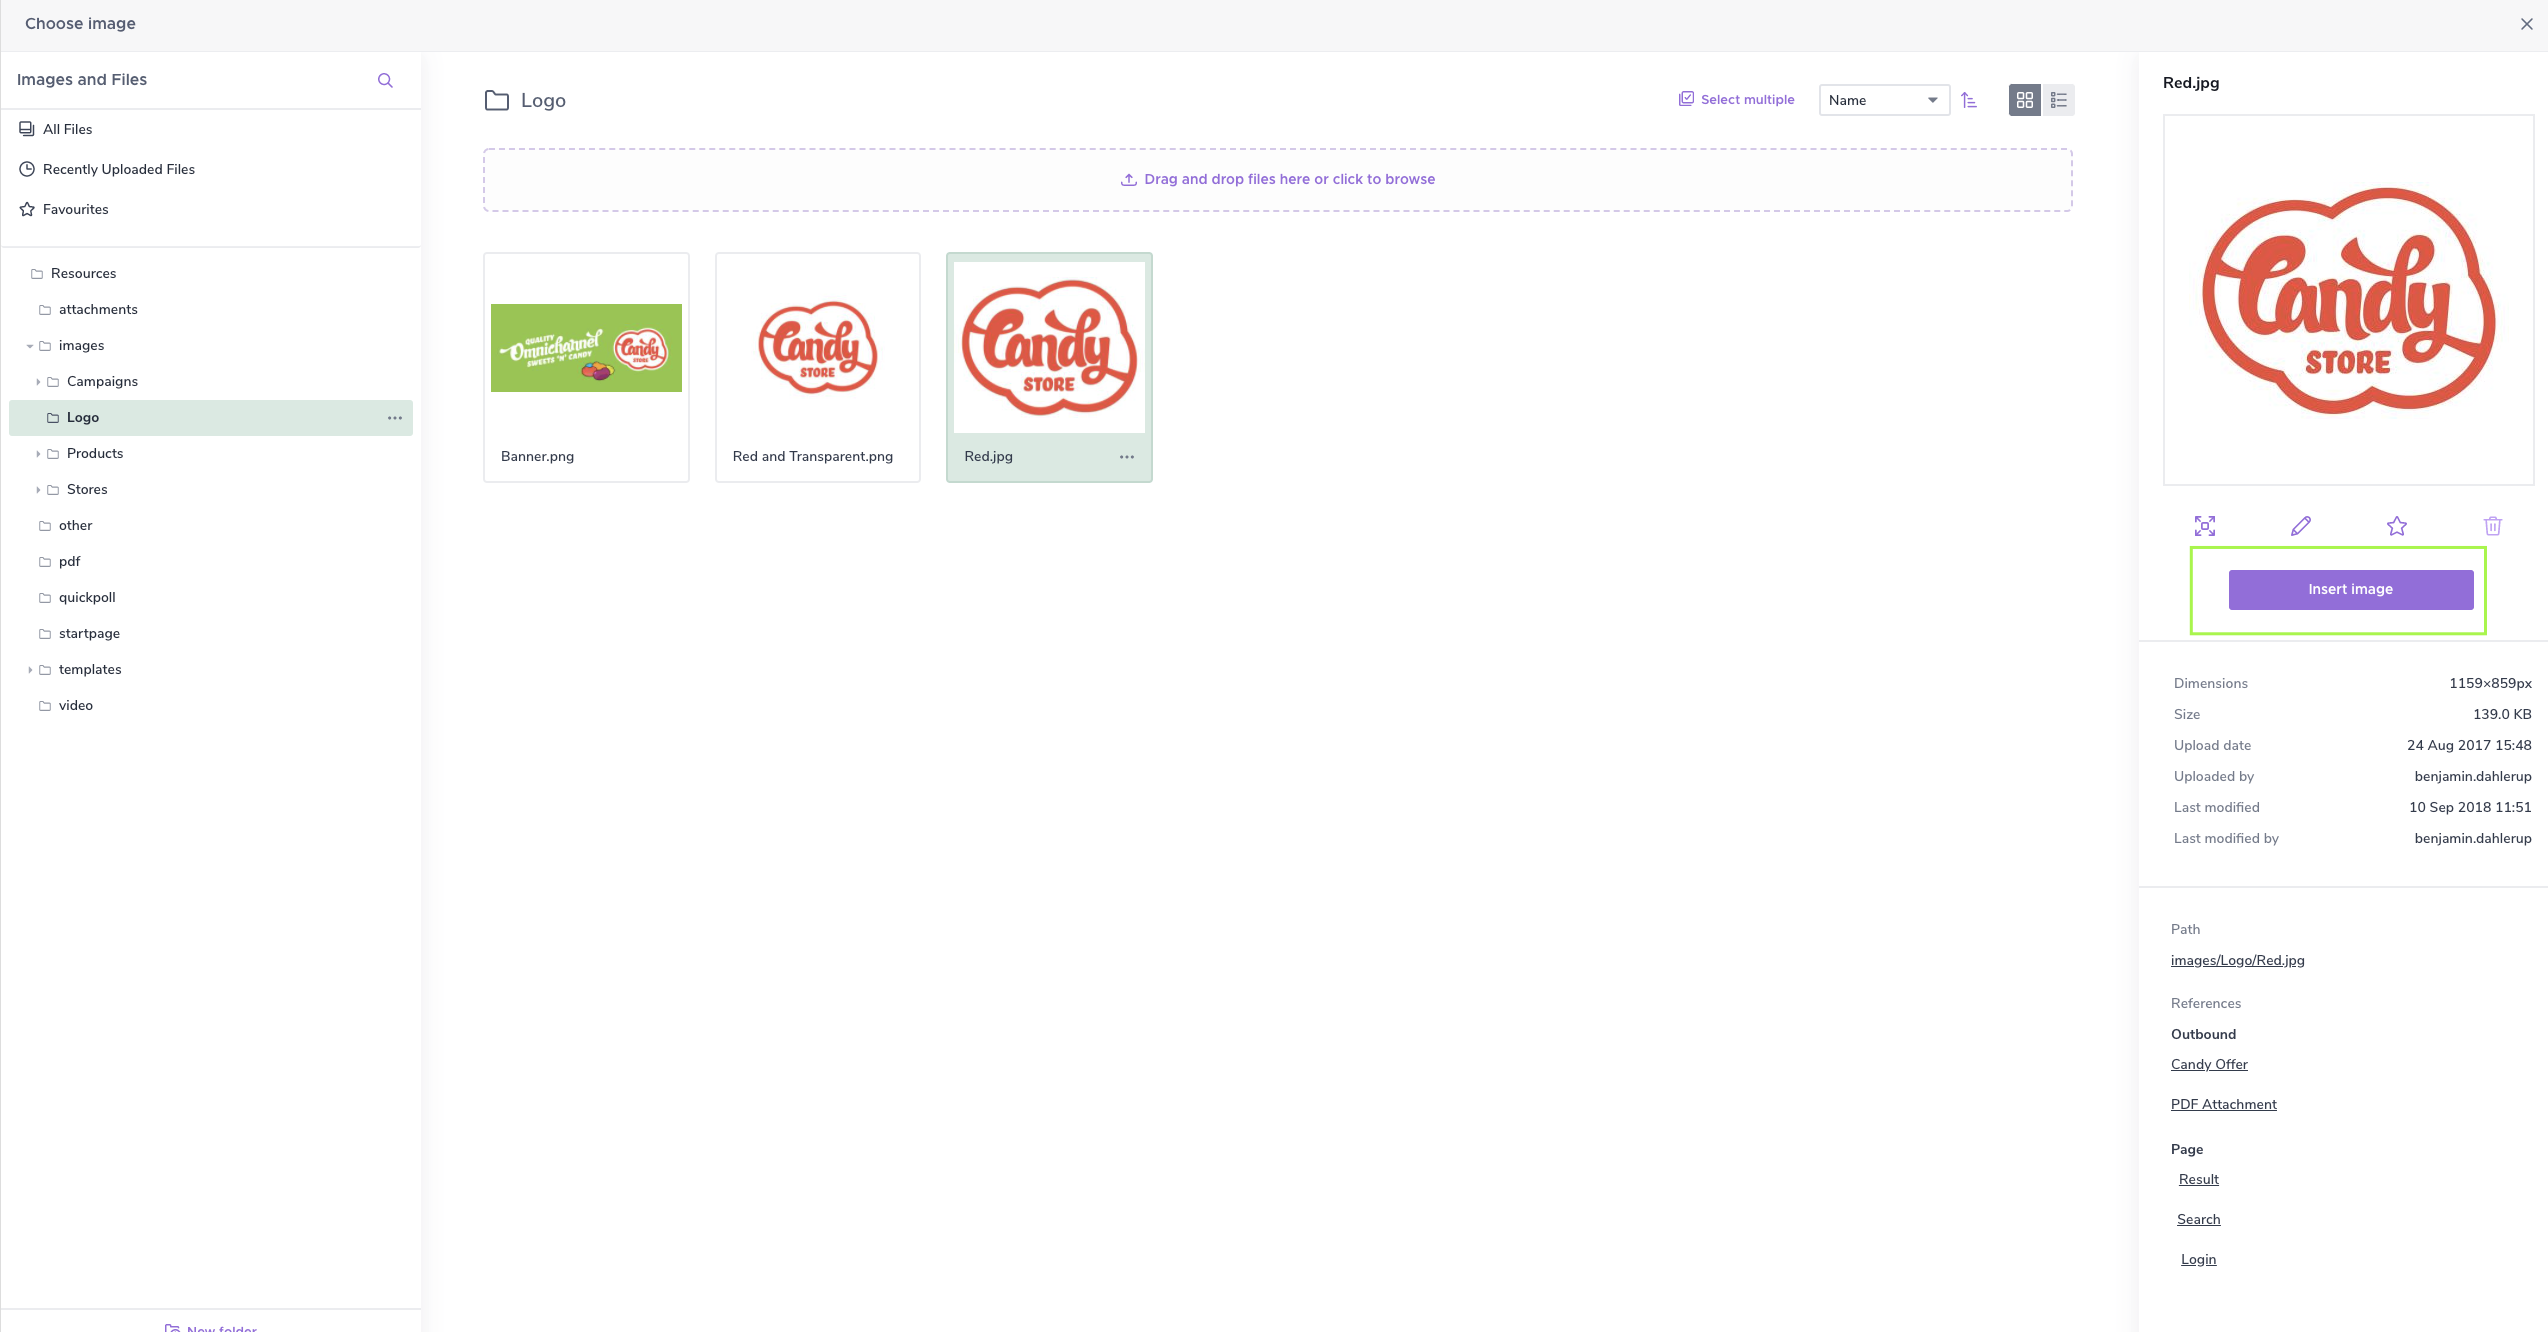Enable Select multiple mode
Screen dimensions: 2548x1332
pyautogui.click(x=1736, y=99)
